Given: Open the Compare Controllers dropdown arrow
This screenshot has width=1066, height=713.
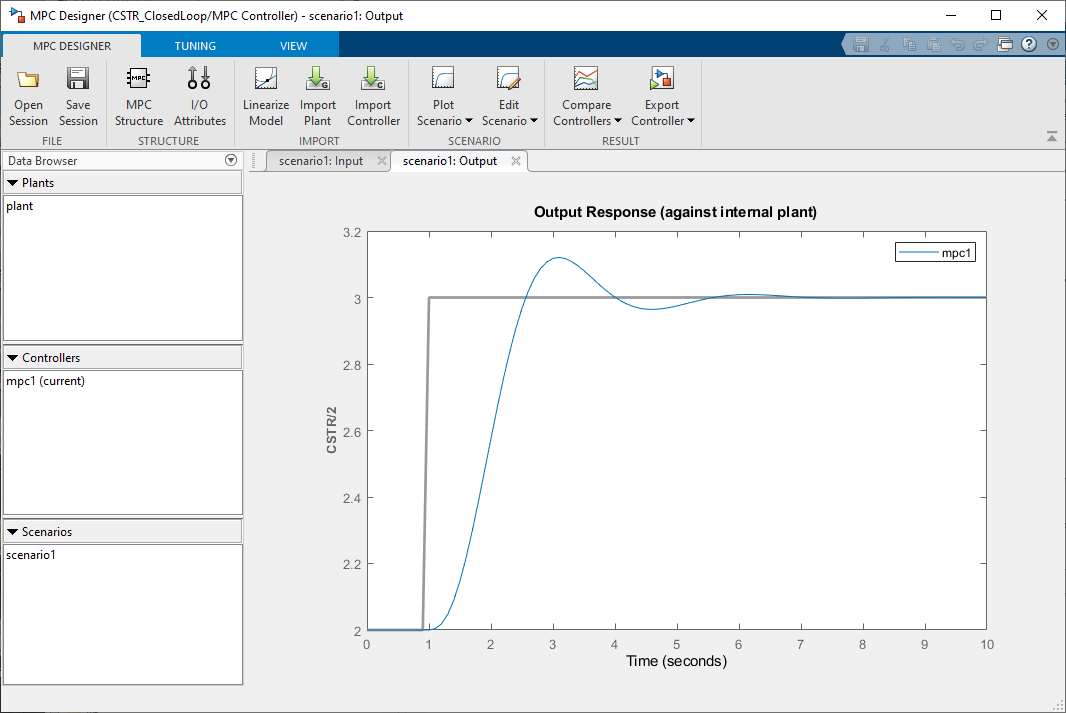Looking at the screenshot, I should pyautogui.click(x=618, y=121).
